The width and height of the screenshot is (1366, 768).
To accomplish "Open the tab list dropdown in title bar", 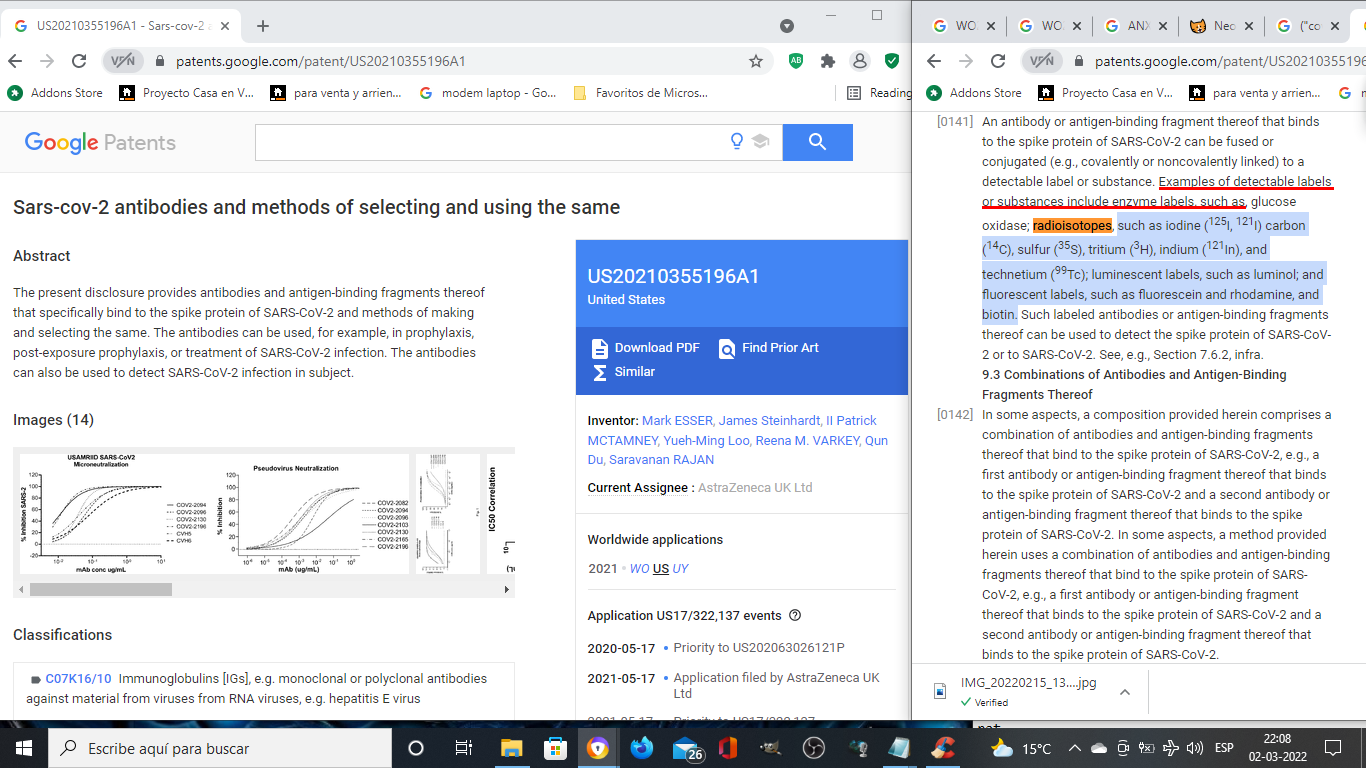I will click(787, 26).
